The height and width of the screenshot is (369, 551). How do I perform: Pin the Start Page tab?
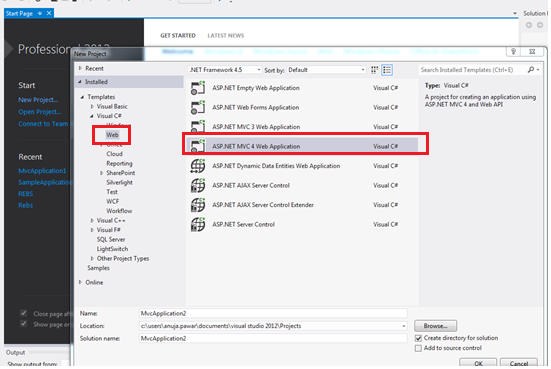point(40,13)
